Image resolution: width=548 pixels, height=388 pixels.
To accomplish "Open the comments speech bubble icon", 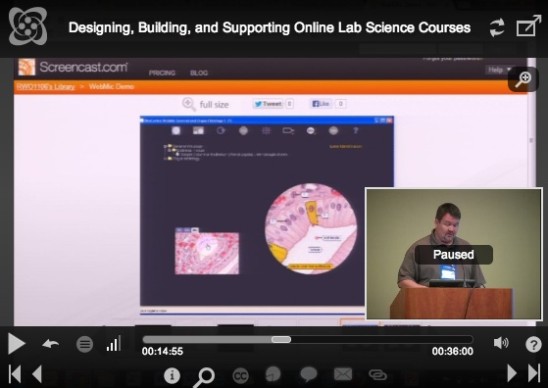I will point(309,374).
